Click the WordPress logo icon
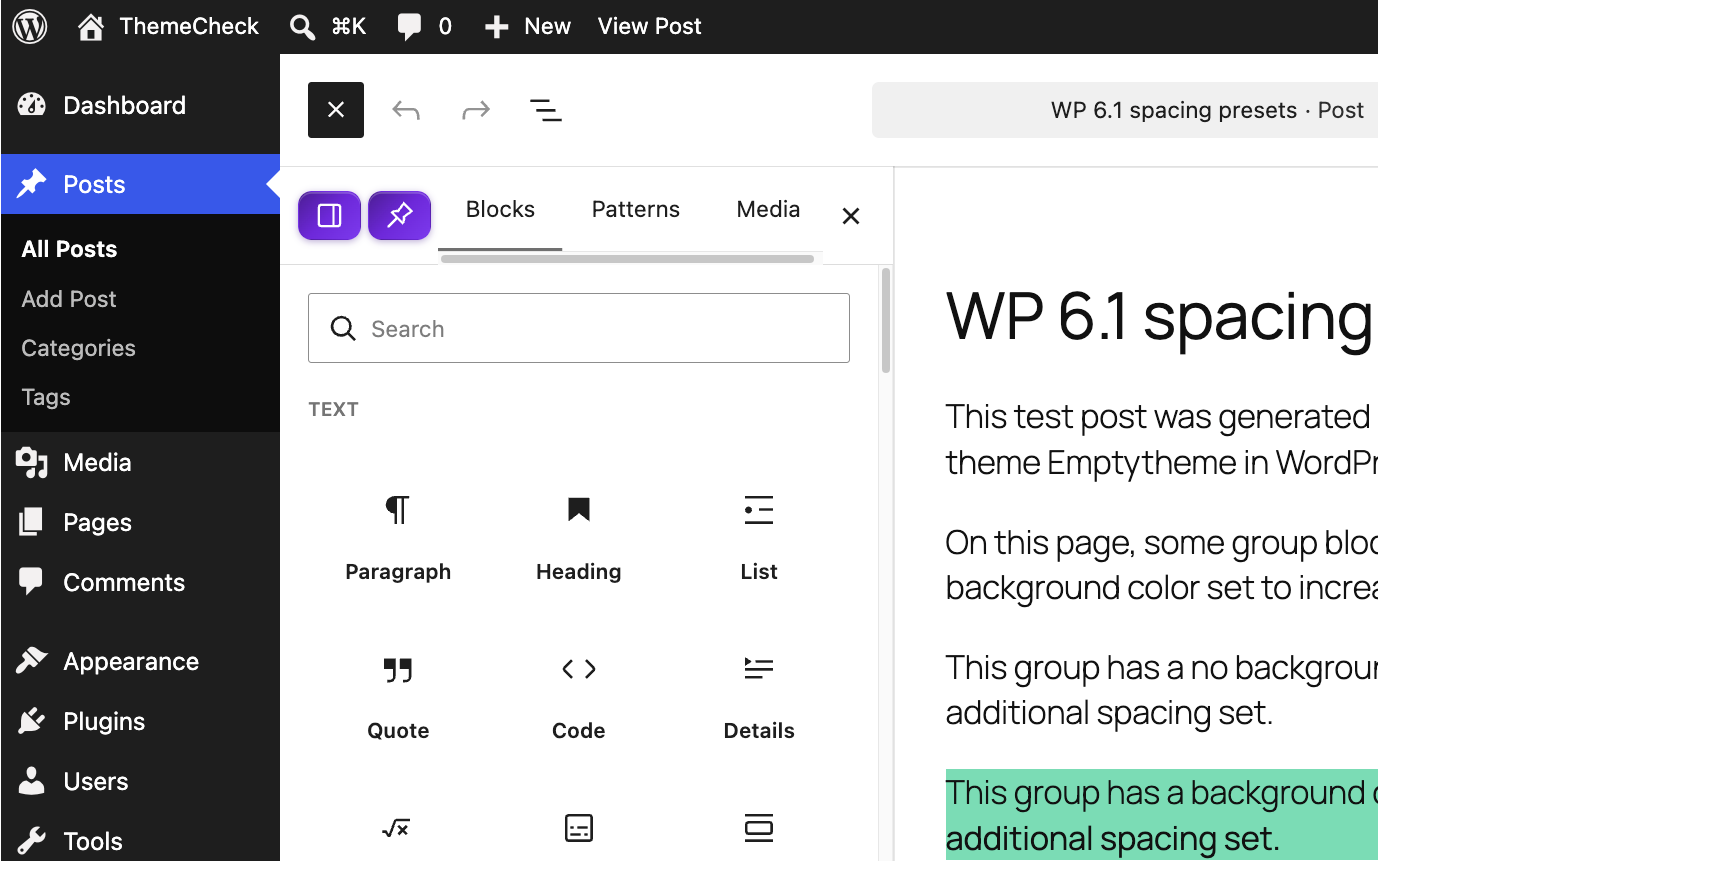The height and width of the screenshot is (876, 1709). point(30,26)
